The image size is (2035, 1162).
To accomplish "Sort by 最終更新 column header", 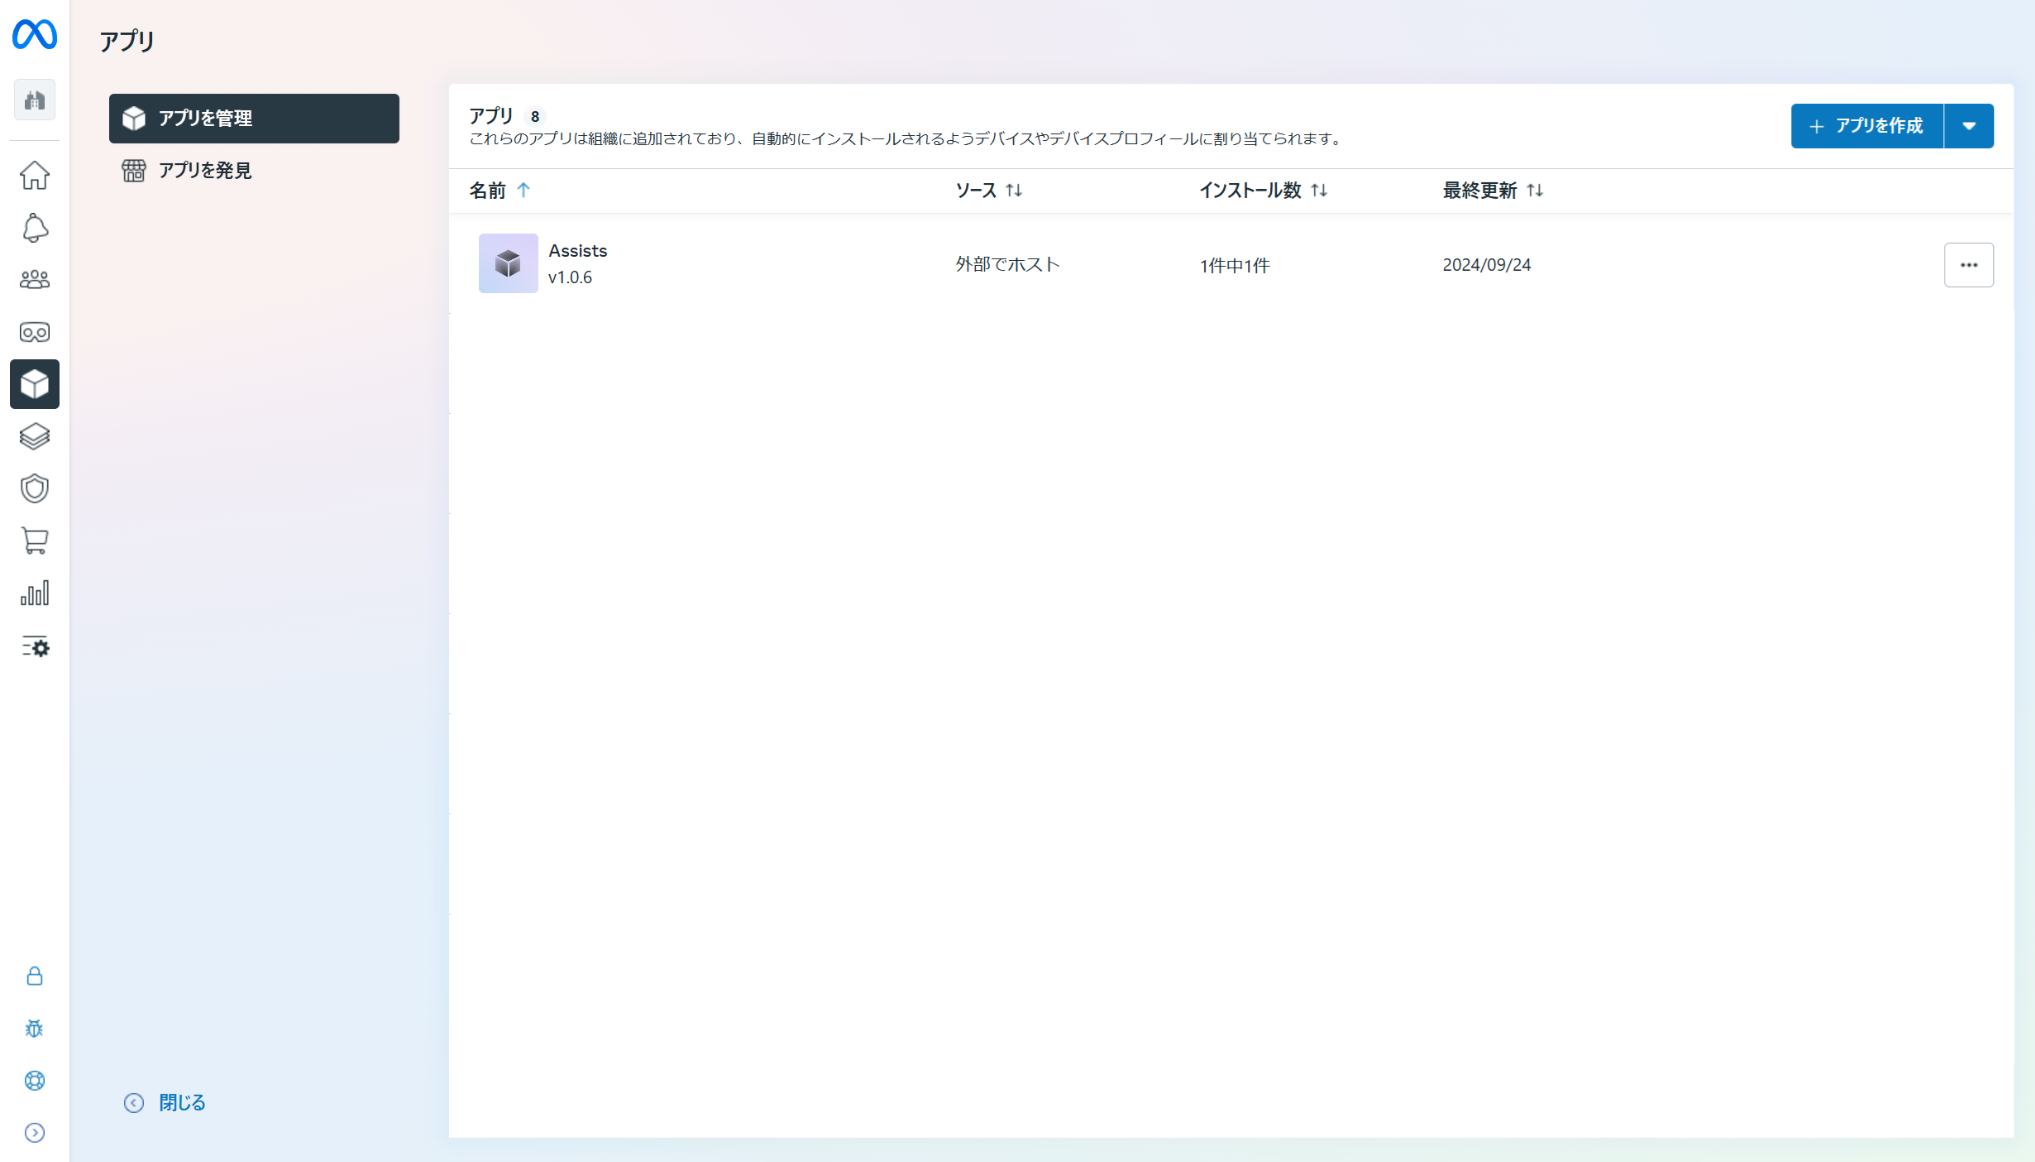I will (1492, 190).
